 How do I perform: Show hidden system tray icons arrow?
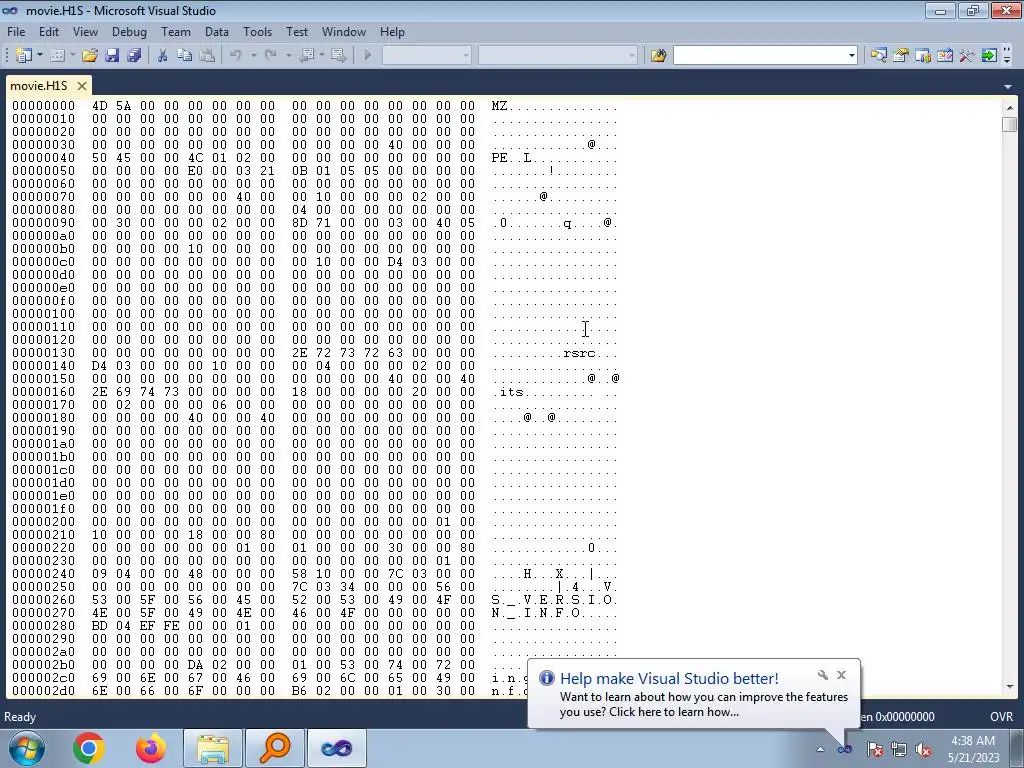pyautogui.click(x=820, y=749)
